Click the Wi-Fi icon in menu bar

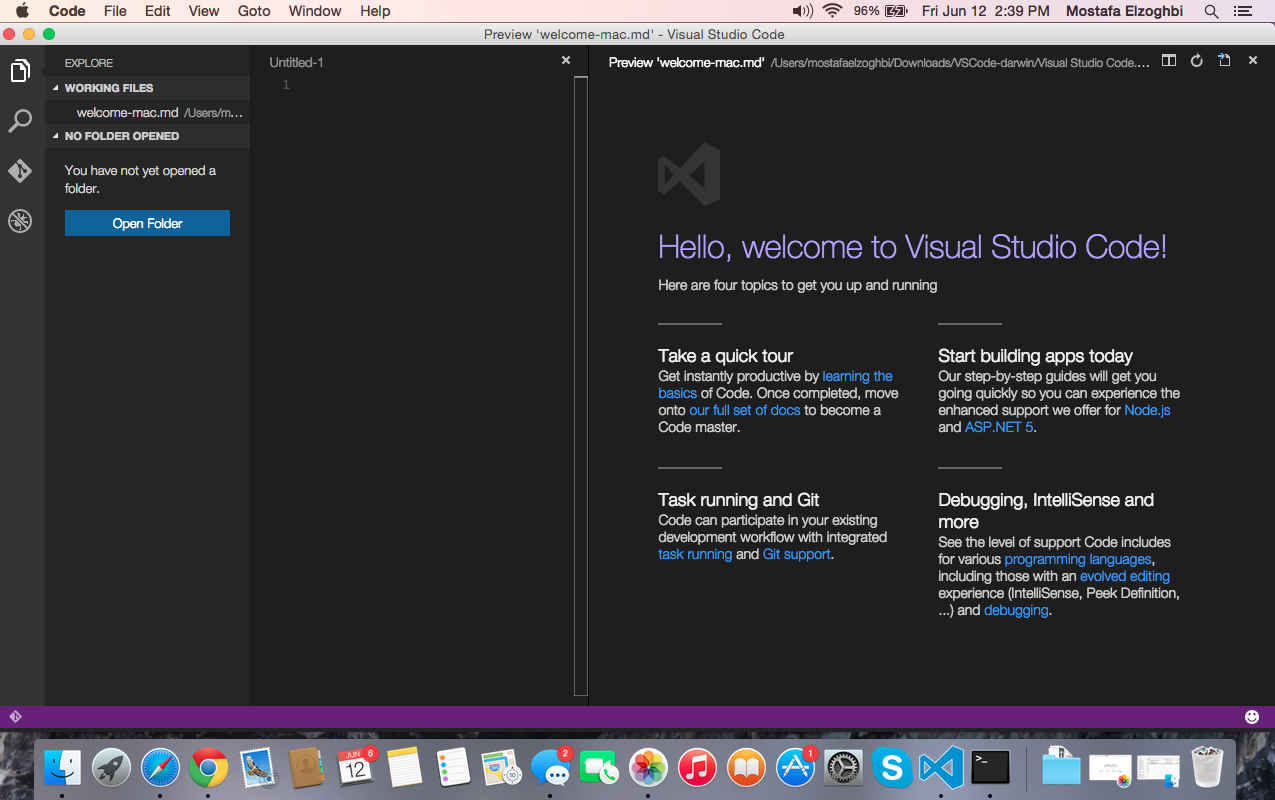click(832, 11)
